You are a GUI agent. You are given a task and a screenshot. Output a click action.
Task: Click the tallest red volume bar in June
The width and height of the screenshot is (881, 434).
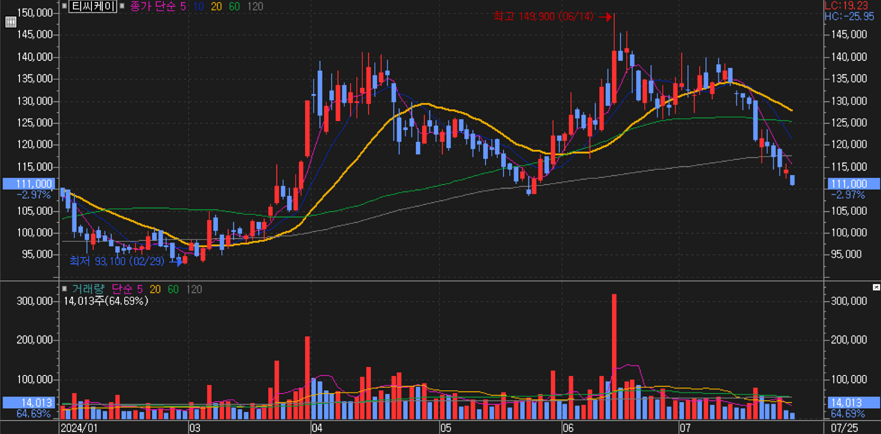(614, 355)
